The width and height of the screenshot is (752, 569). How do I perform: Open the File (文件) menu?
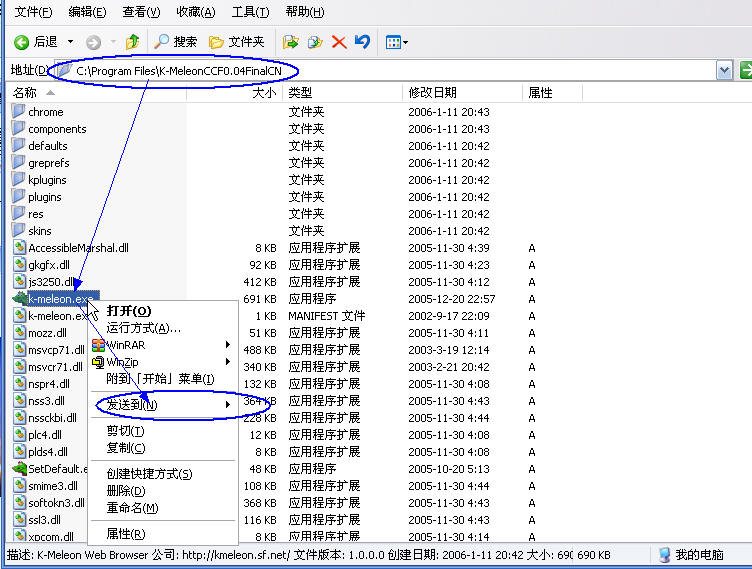pyautogui.click(x=33, y=12)
